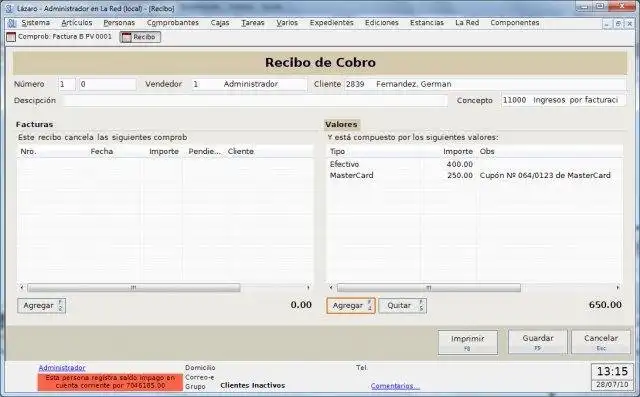Open the Ediciones menu
Image resolution: width=640 pixels, height=397 pixels.
[x=382, y=23]
